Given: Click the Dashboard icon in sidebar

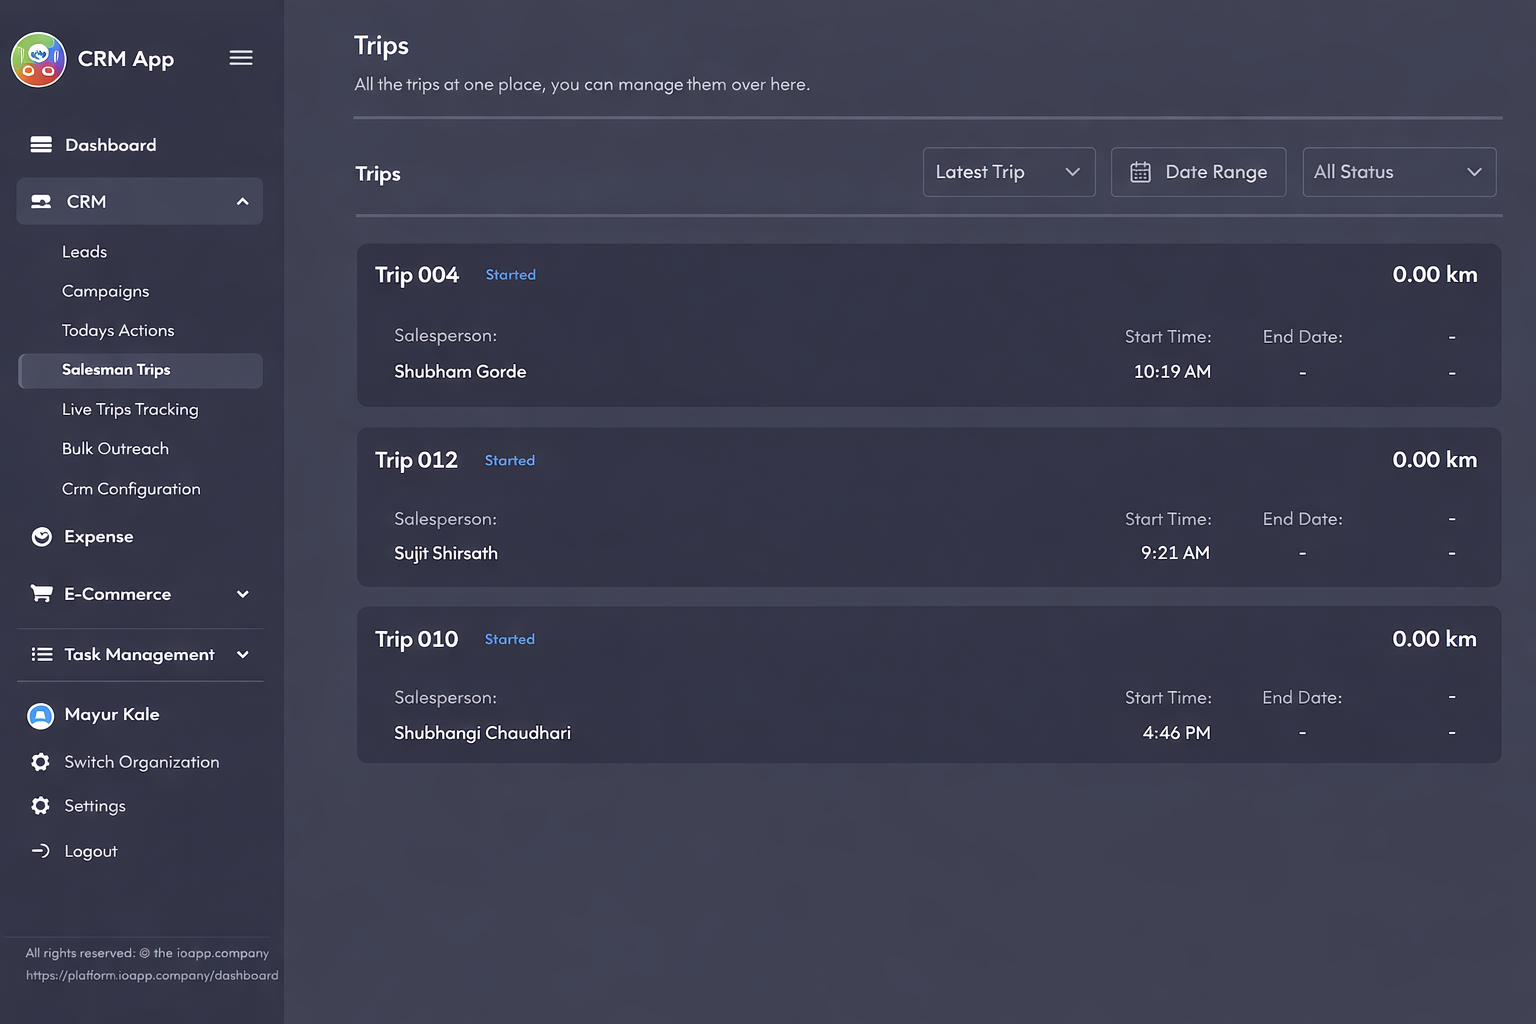Looking at the screenshot, I should click(41, 145).
